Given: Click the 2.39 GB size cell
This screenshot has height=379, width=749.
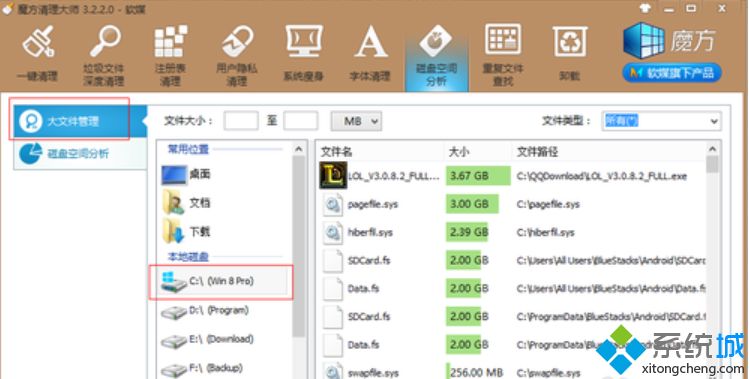Looking at the screenshot, I should point(467,232).
